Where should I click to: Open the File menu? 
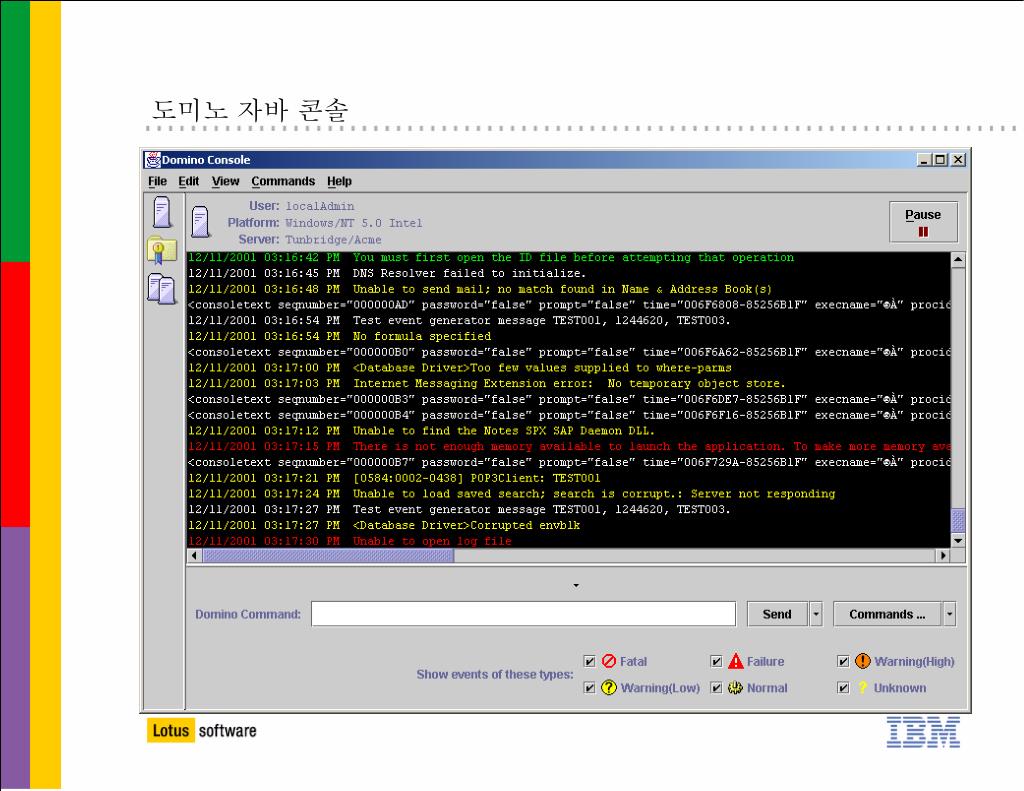pyautogui.click(x=157, y=182)
